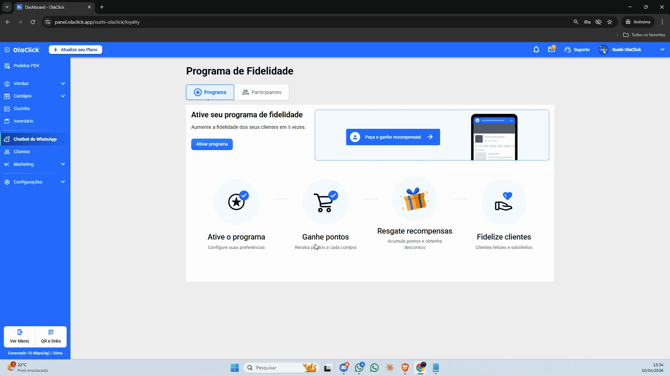The width and height of the screenshot is (670, 376).
Task: Click the Windows taskbar Pesquisar search box
Action: click(280, 367)
